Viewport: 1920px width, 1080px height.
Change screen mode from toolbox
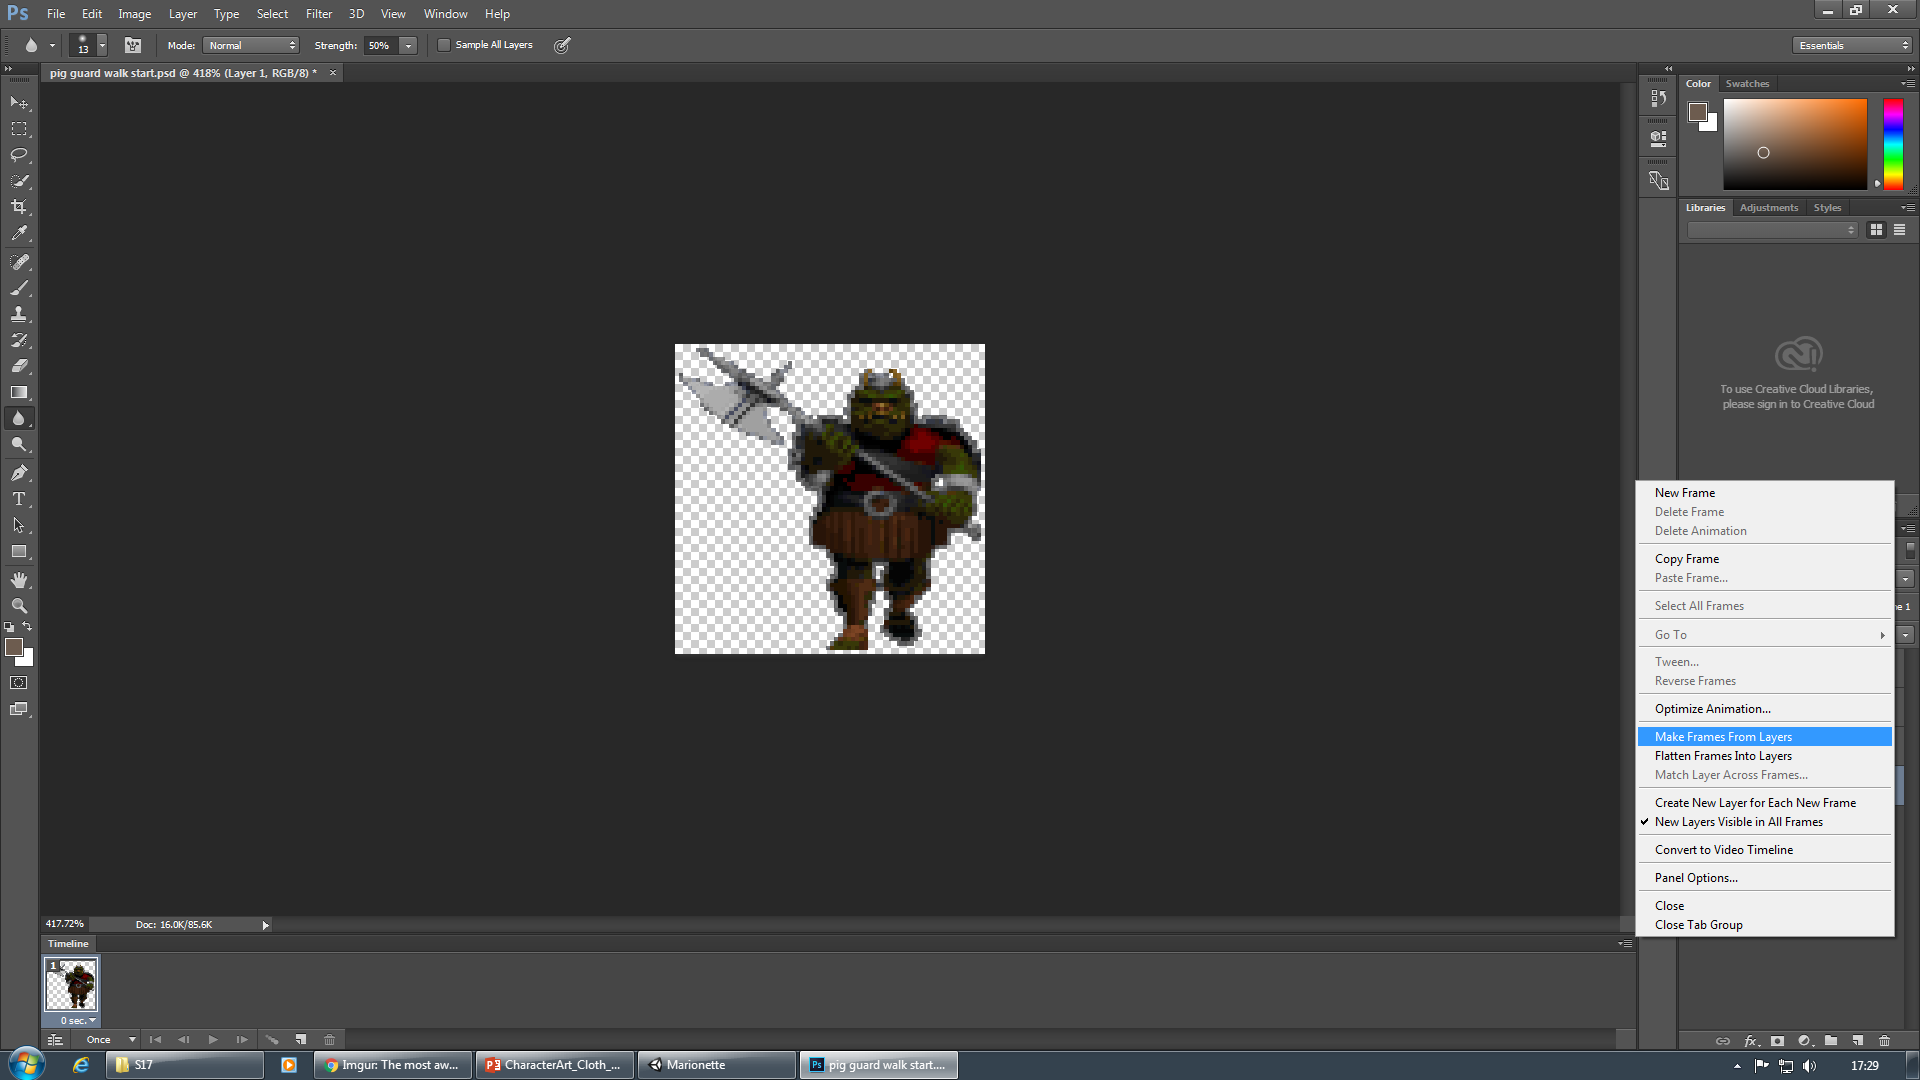[19, 709]
